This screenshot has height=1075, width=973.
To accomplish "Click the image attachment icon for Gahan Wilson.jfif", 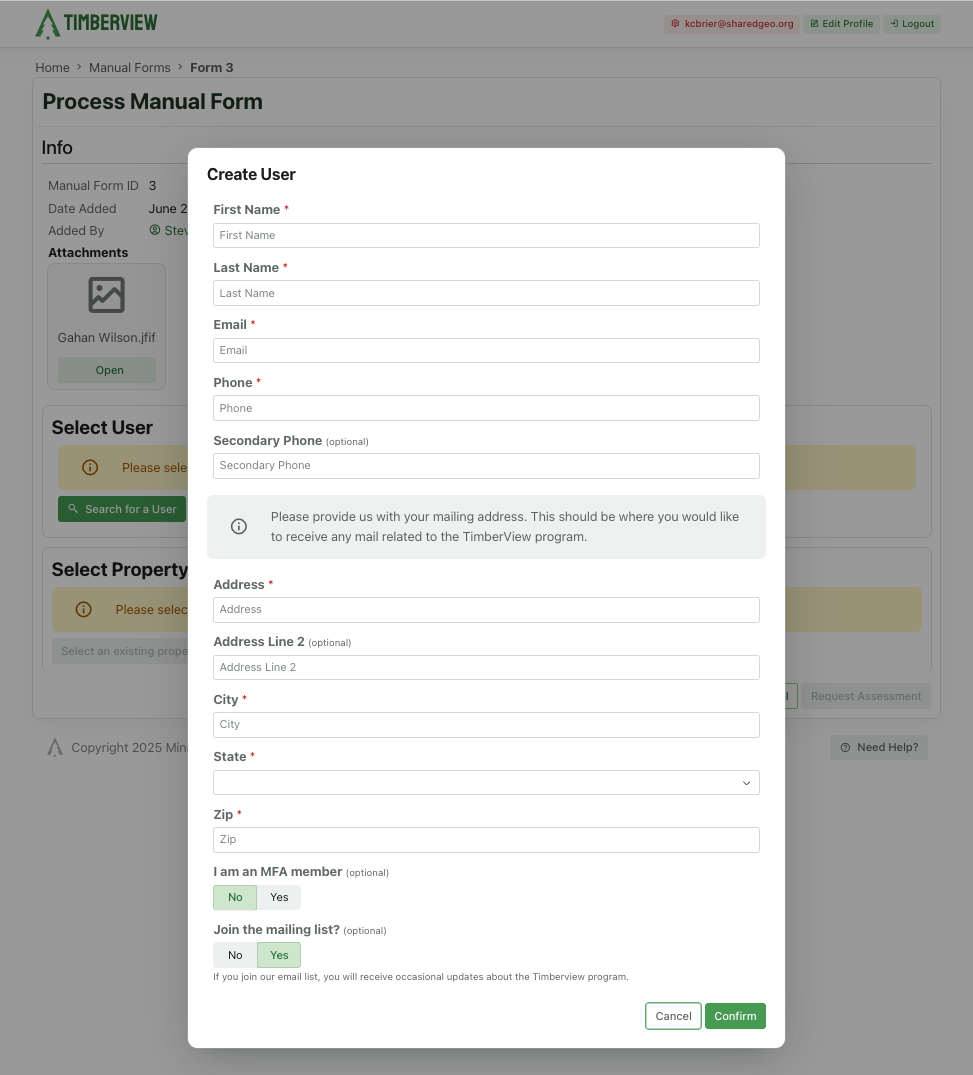I will (x=106, y=295).
